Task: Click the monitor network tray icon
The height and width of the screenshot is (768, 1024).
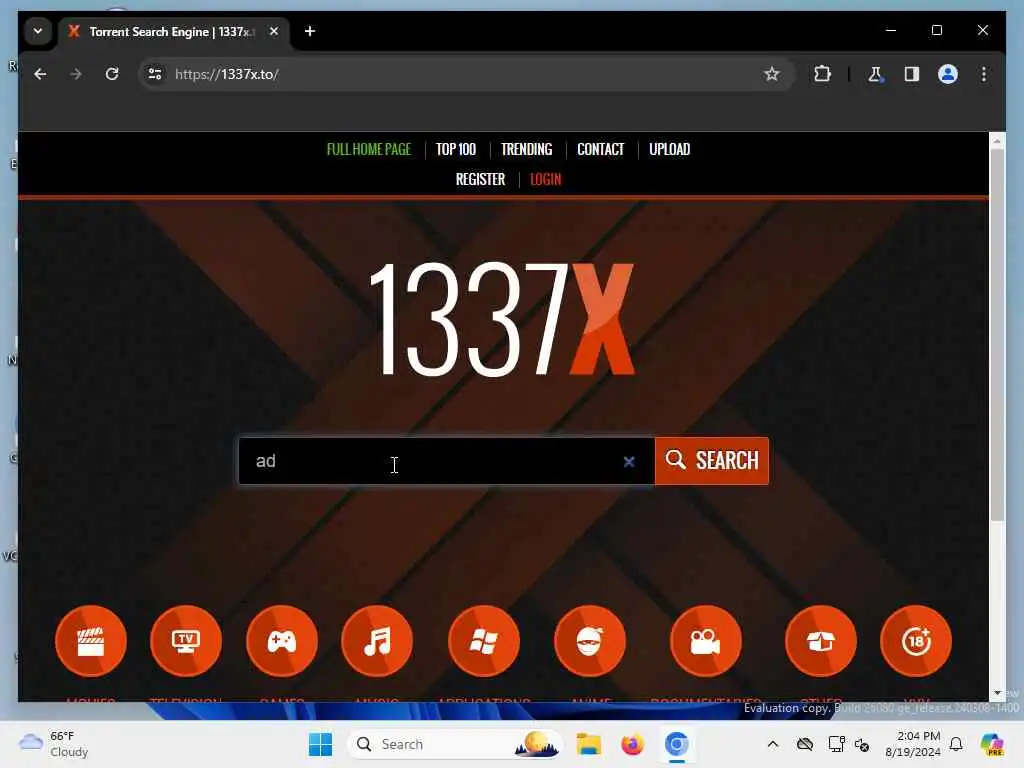Action: (x=836, y=744)
